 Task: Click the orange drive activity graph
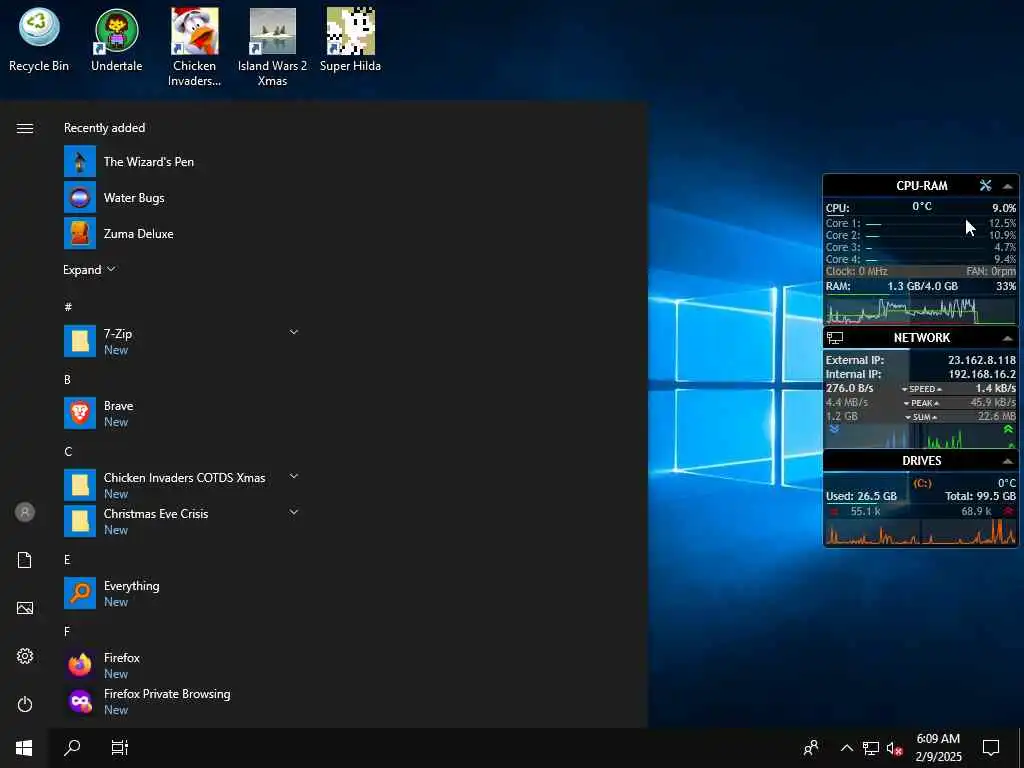[x=921, y=532]
